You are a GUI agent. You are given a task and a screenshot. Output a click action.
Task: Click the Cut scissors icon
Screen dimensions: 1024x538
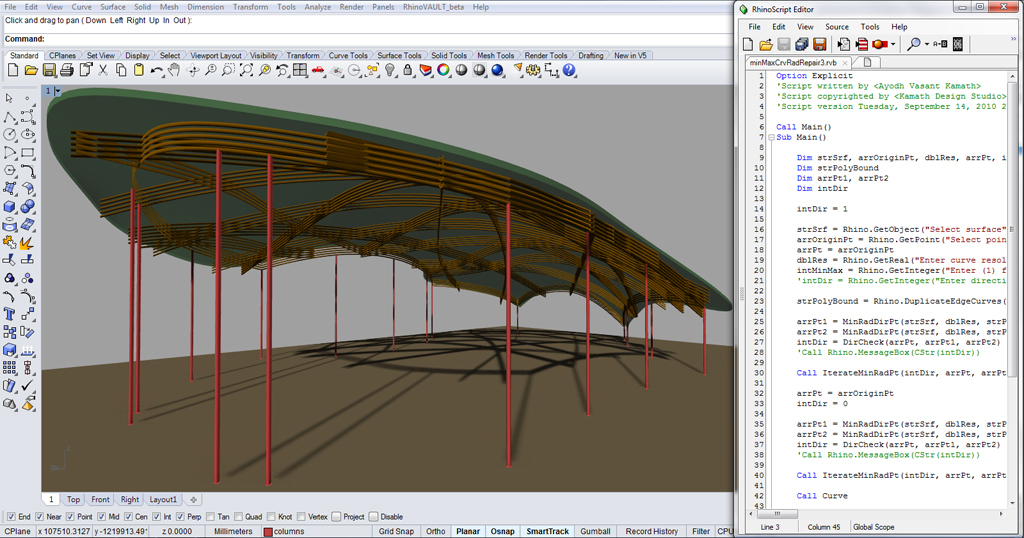coord(103,70)
